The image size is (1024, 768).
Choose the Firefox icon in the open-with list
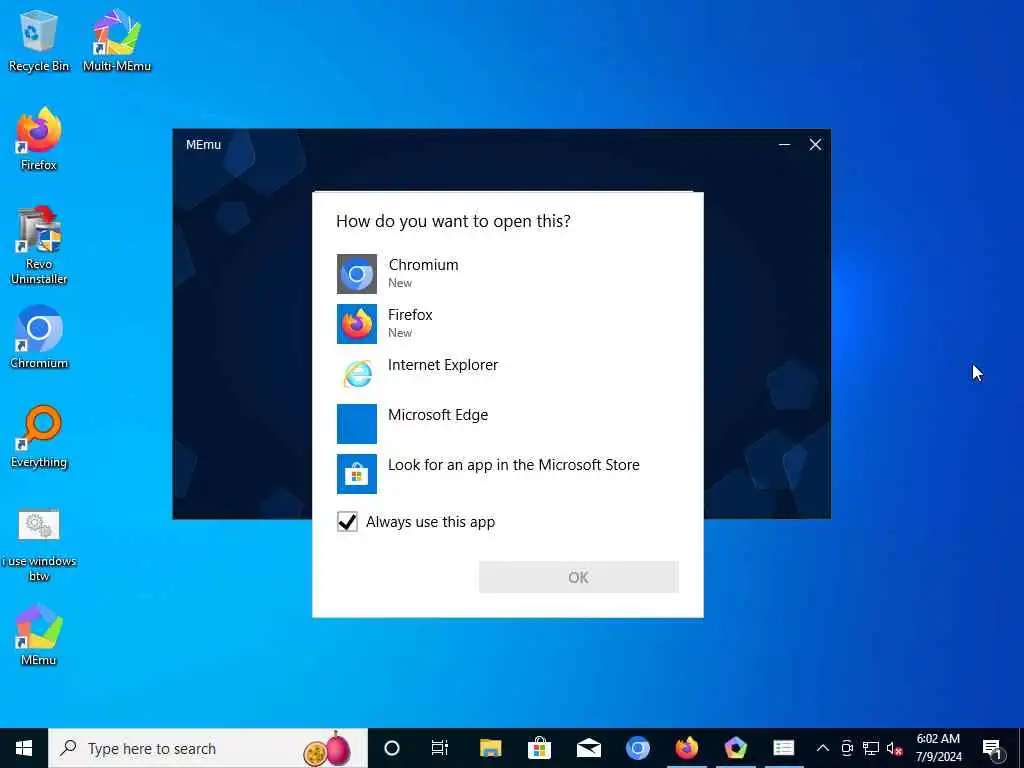[357, 324]
